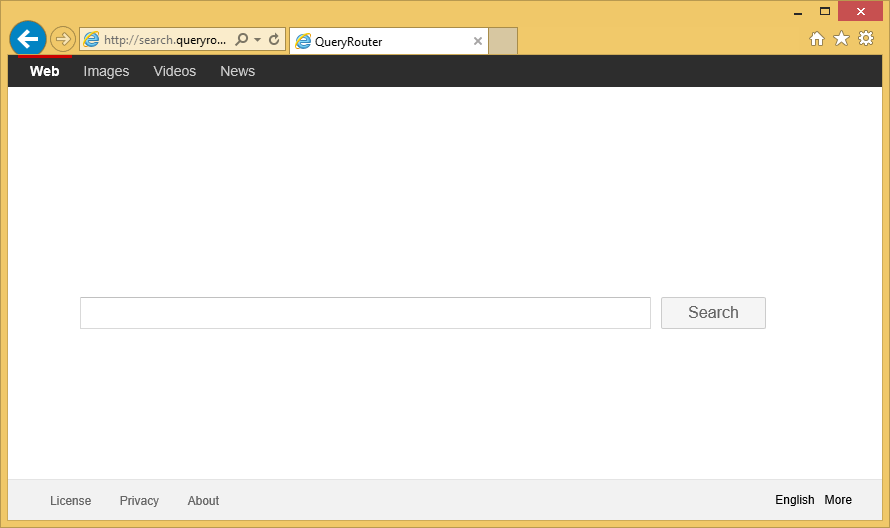The width and height of the screenshot is (890, 528).
Task: Open the License link in the footer
Action: coord(70,501)
